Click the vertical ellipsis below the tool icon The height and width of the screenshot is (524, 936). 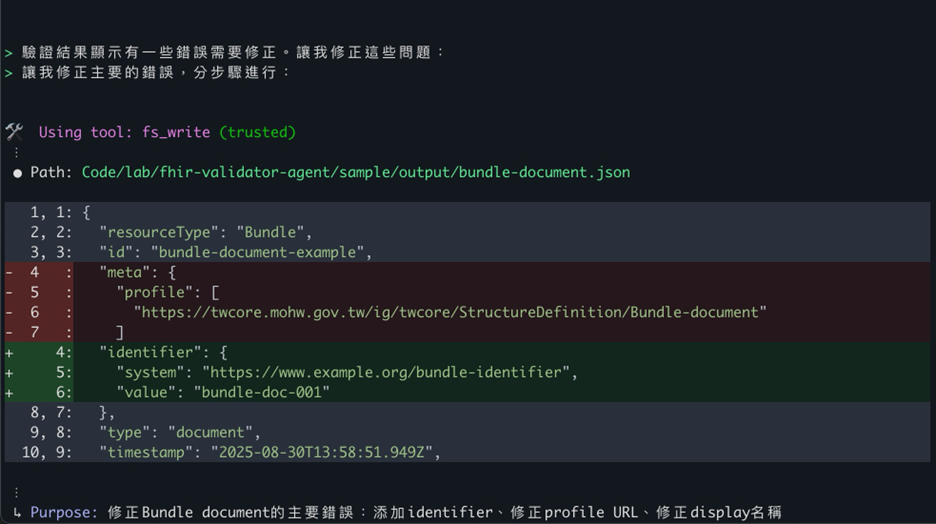pyautogui.click(x=15, y=153)
